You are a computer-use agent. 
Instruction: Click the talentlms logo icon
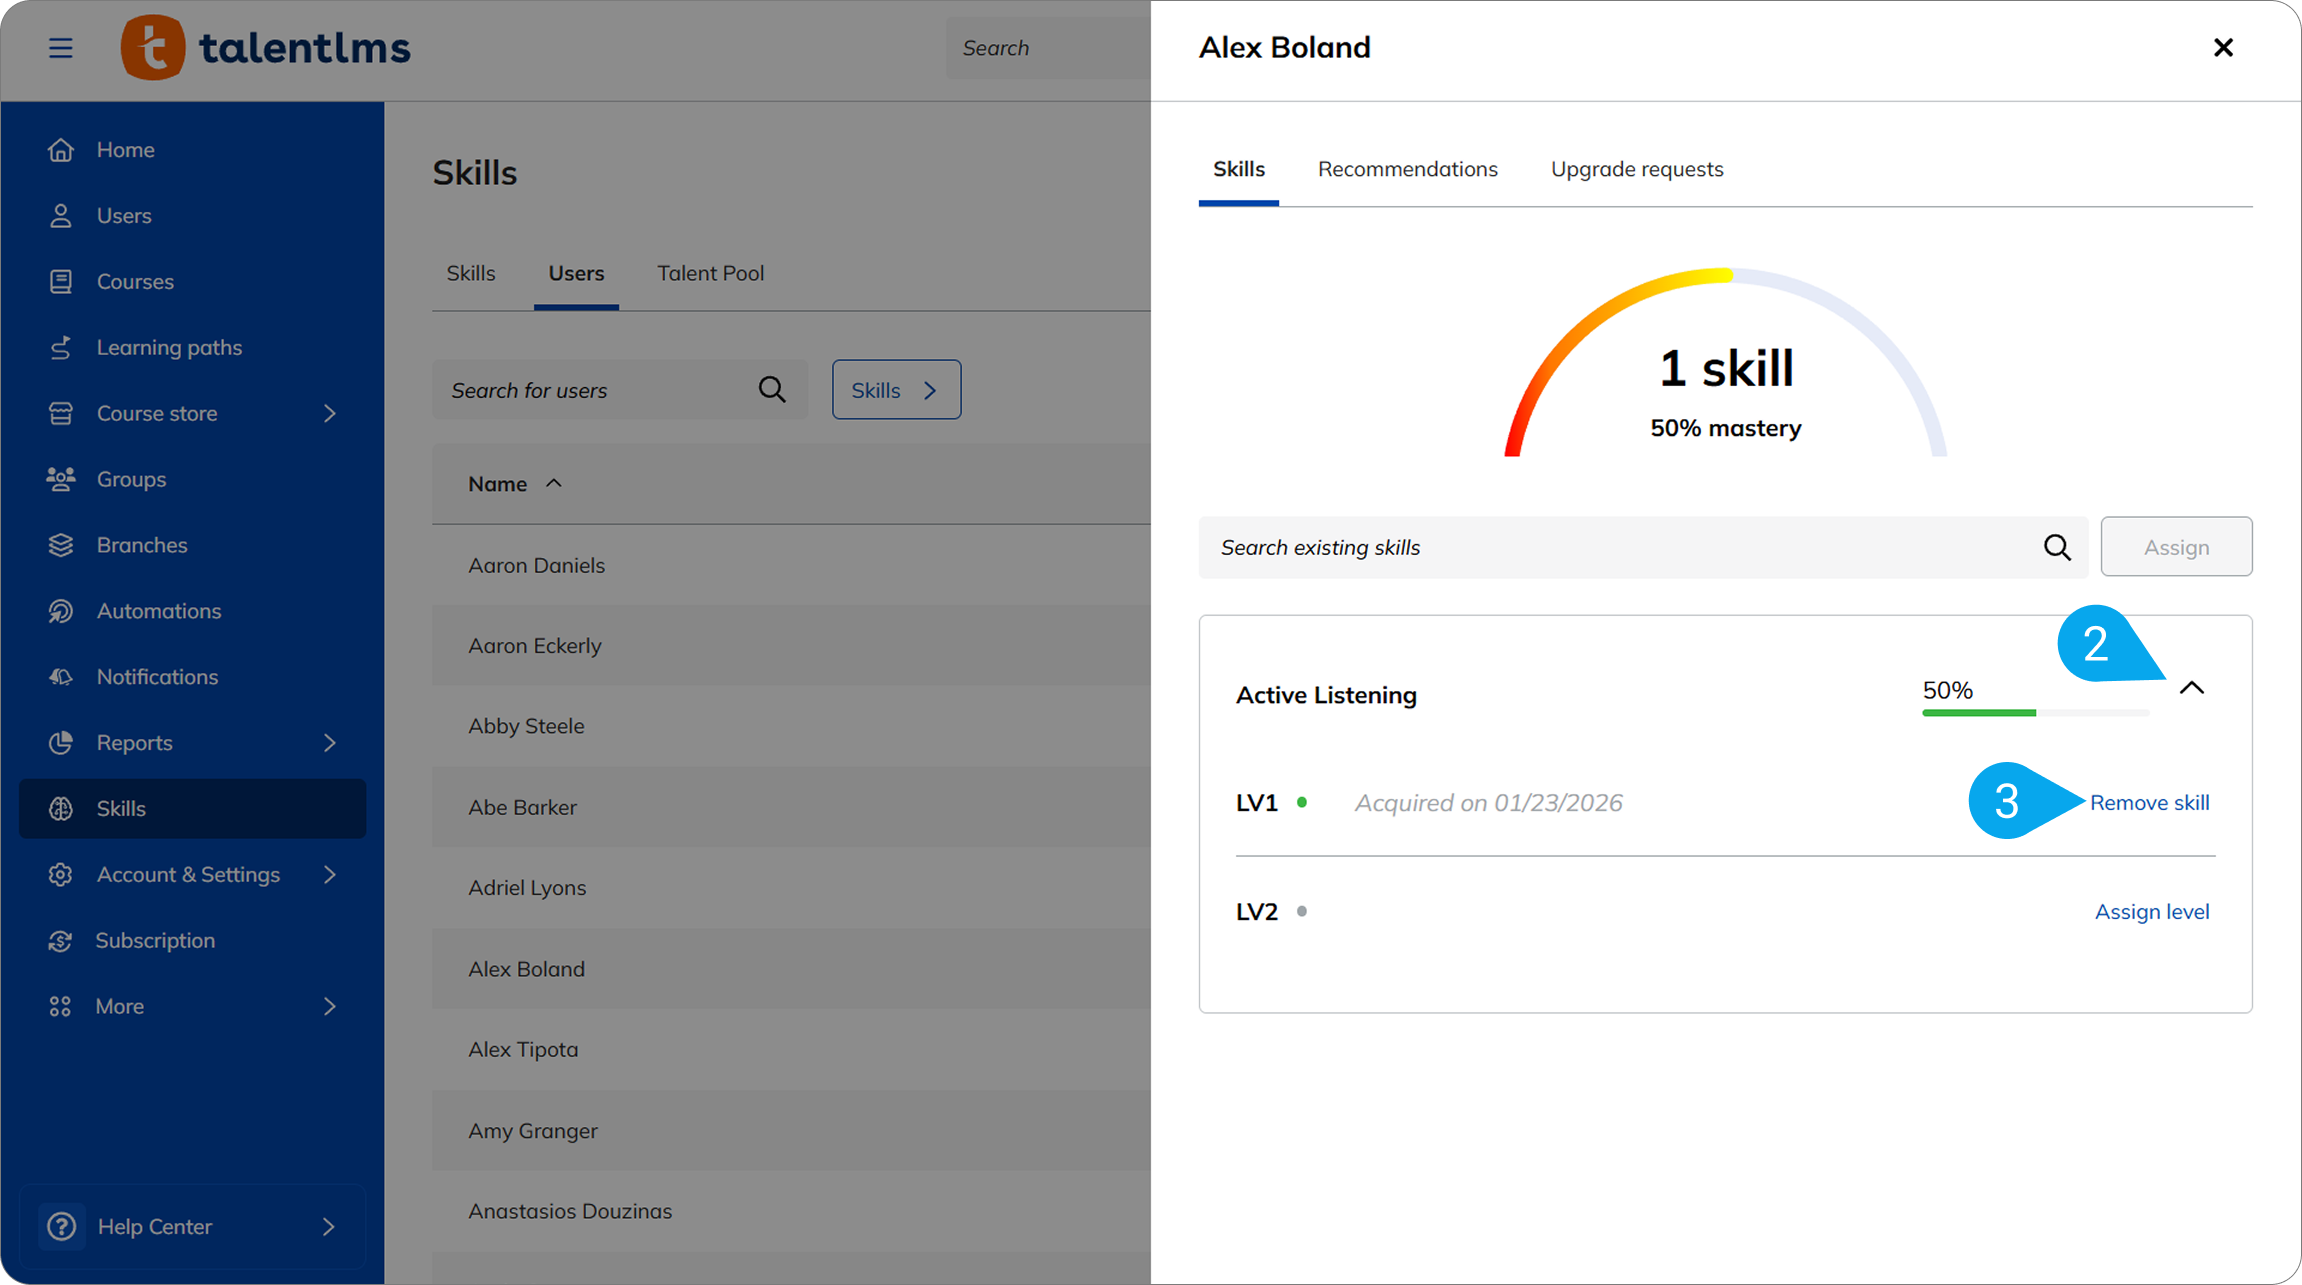(153, 48)
